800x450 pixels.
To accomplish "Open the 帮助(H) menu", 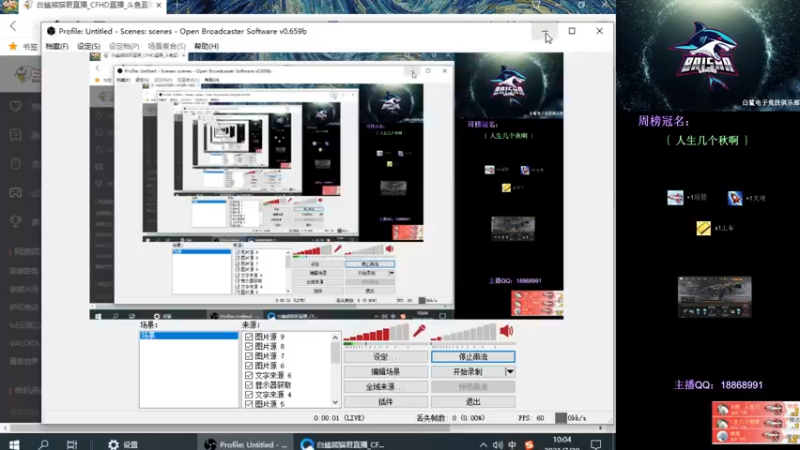I will (206, 46).
